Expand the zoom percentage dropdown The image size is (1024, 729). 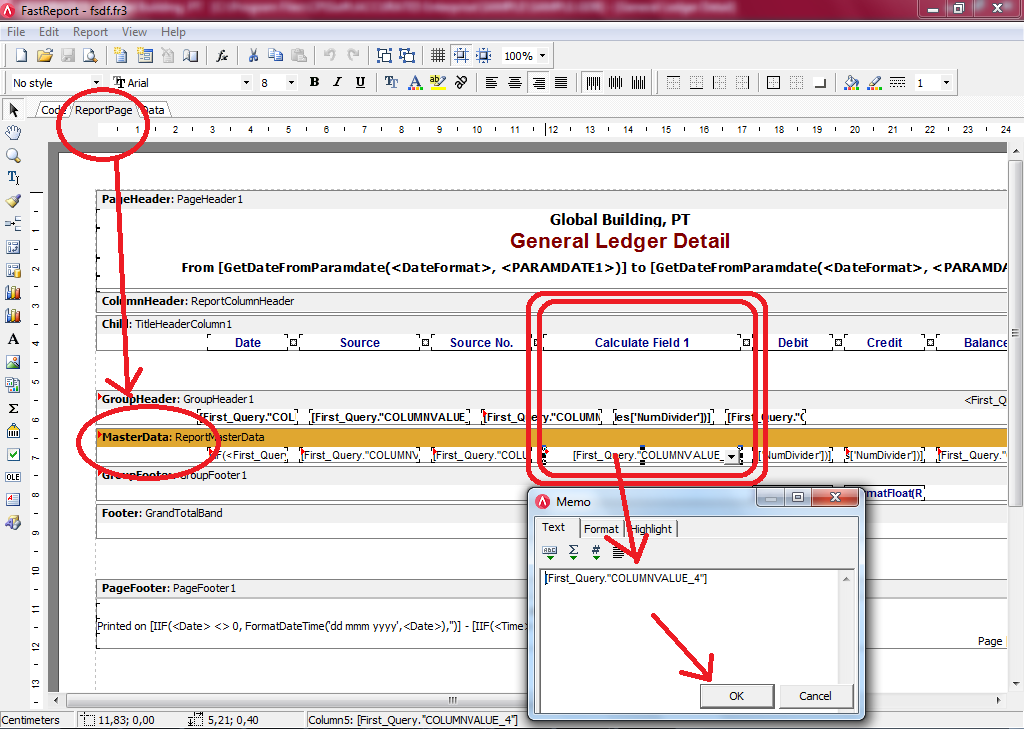point(542,56)
